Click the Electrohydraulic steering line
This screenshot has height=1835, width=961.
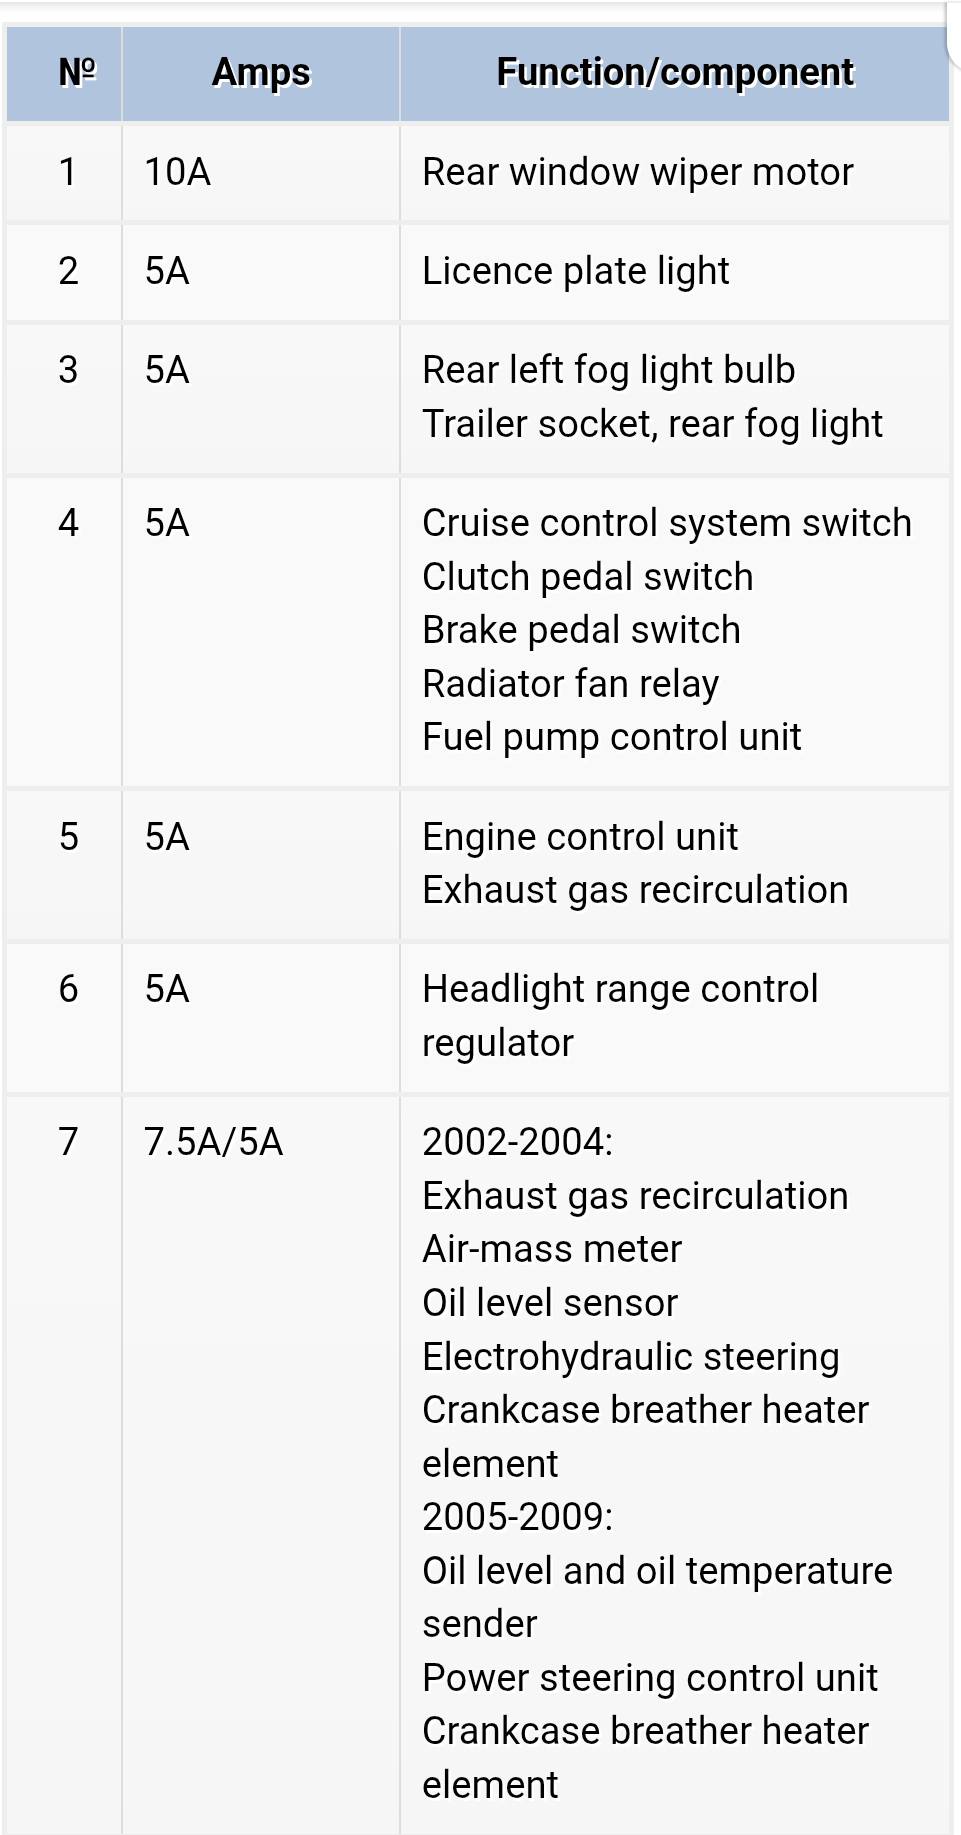click(630, 1357)
